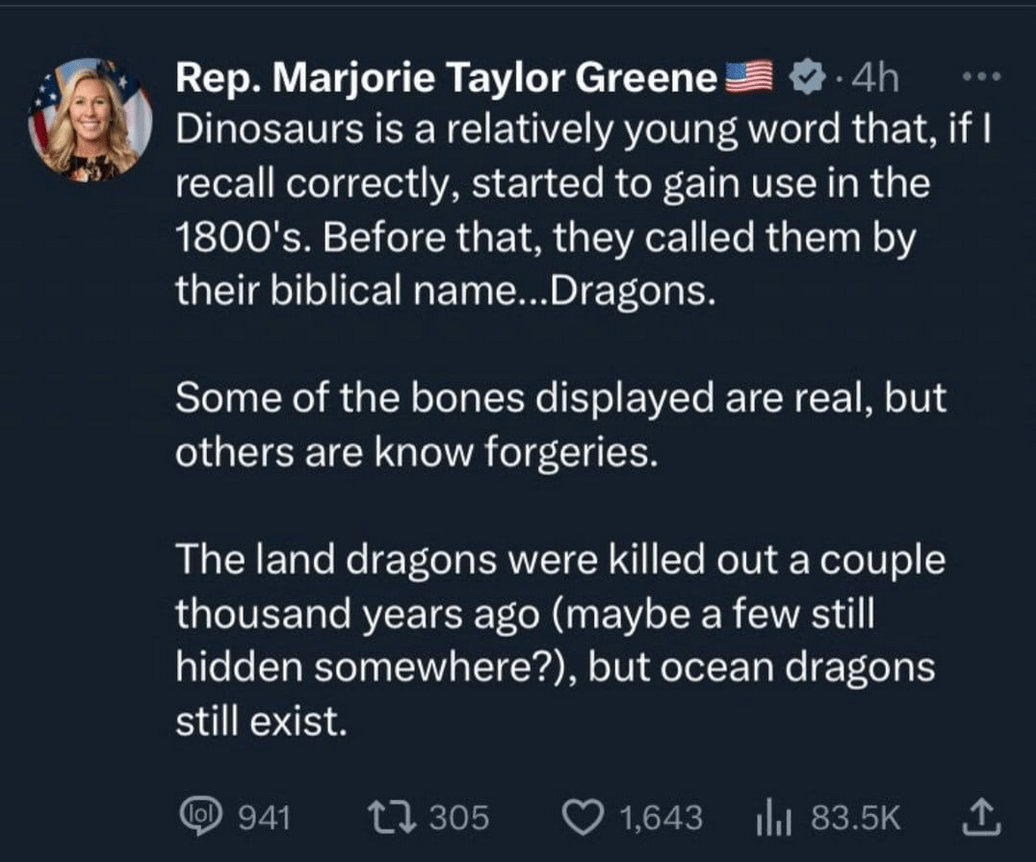Screen dimensions: 1036x862
Task: Click the 83.5K views count
Action: [855, 818]
